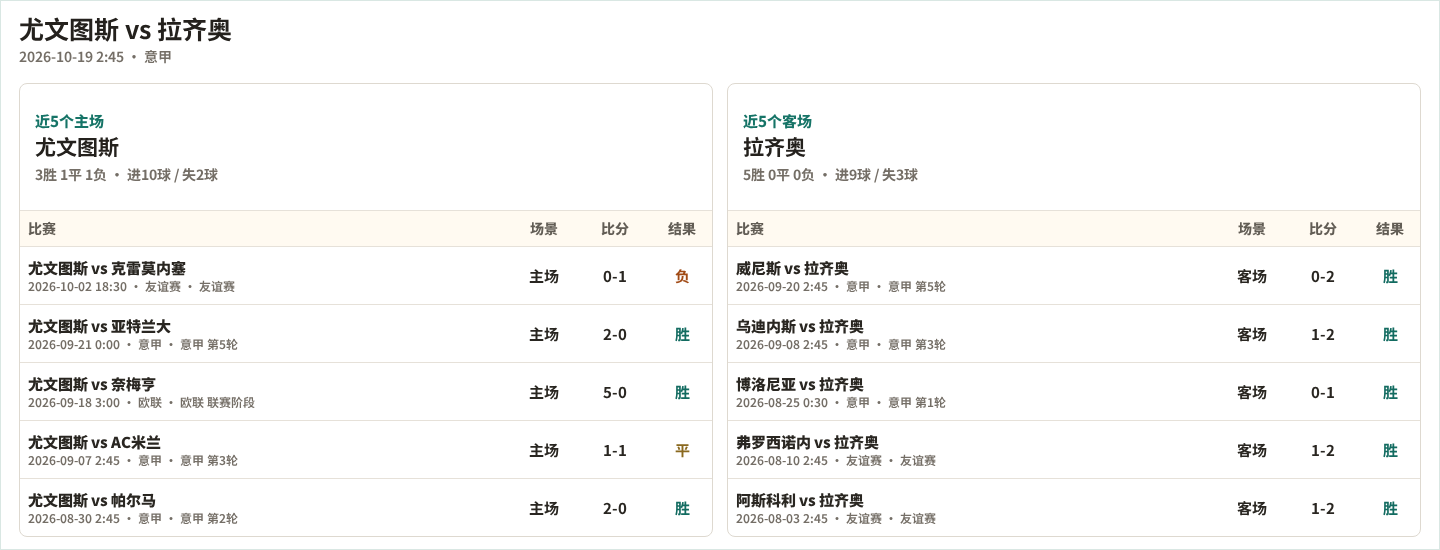Click the 场景 column header in 拉齐奥 table
Screen dimensions: 1440x550
(x=1252, y=229)
